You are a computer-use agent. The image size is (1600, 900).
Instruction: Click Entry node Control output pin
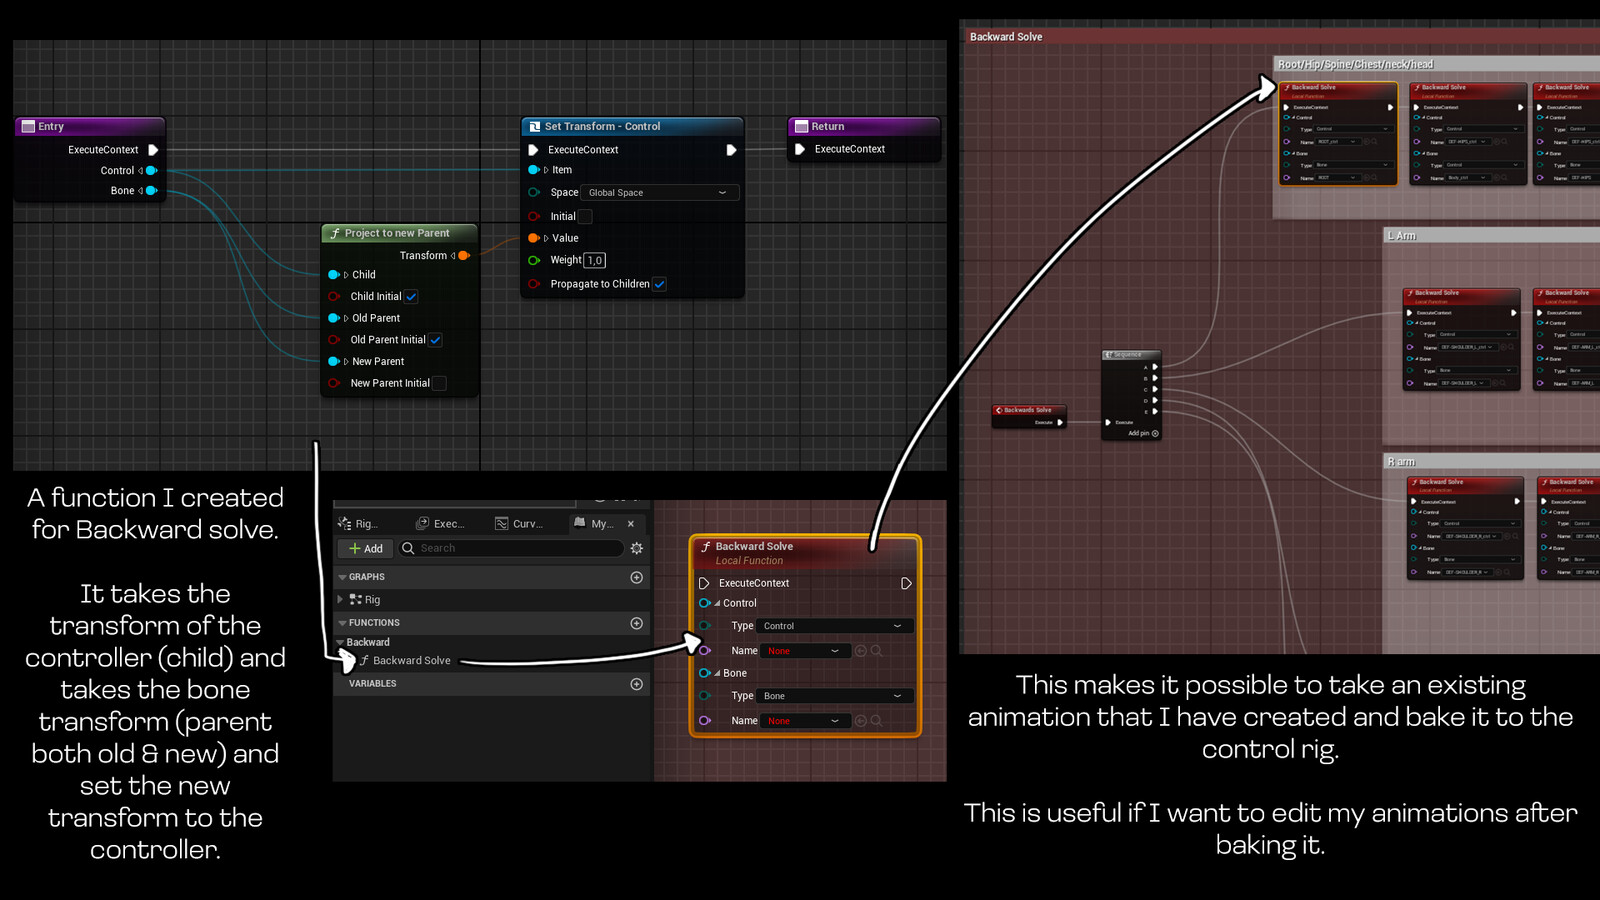tap(152, 171)
